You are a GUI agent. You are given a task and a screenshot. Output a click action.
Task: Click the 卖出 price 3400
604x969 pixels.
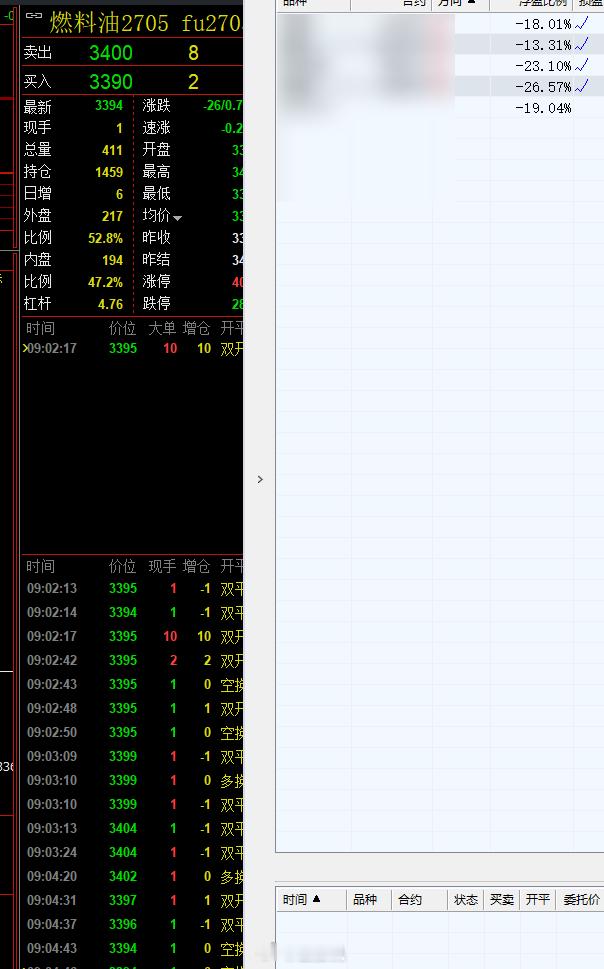[111, 53]
